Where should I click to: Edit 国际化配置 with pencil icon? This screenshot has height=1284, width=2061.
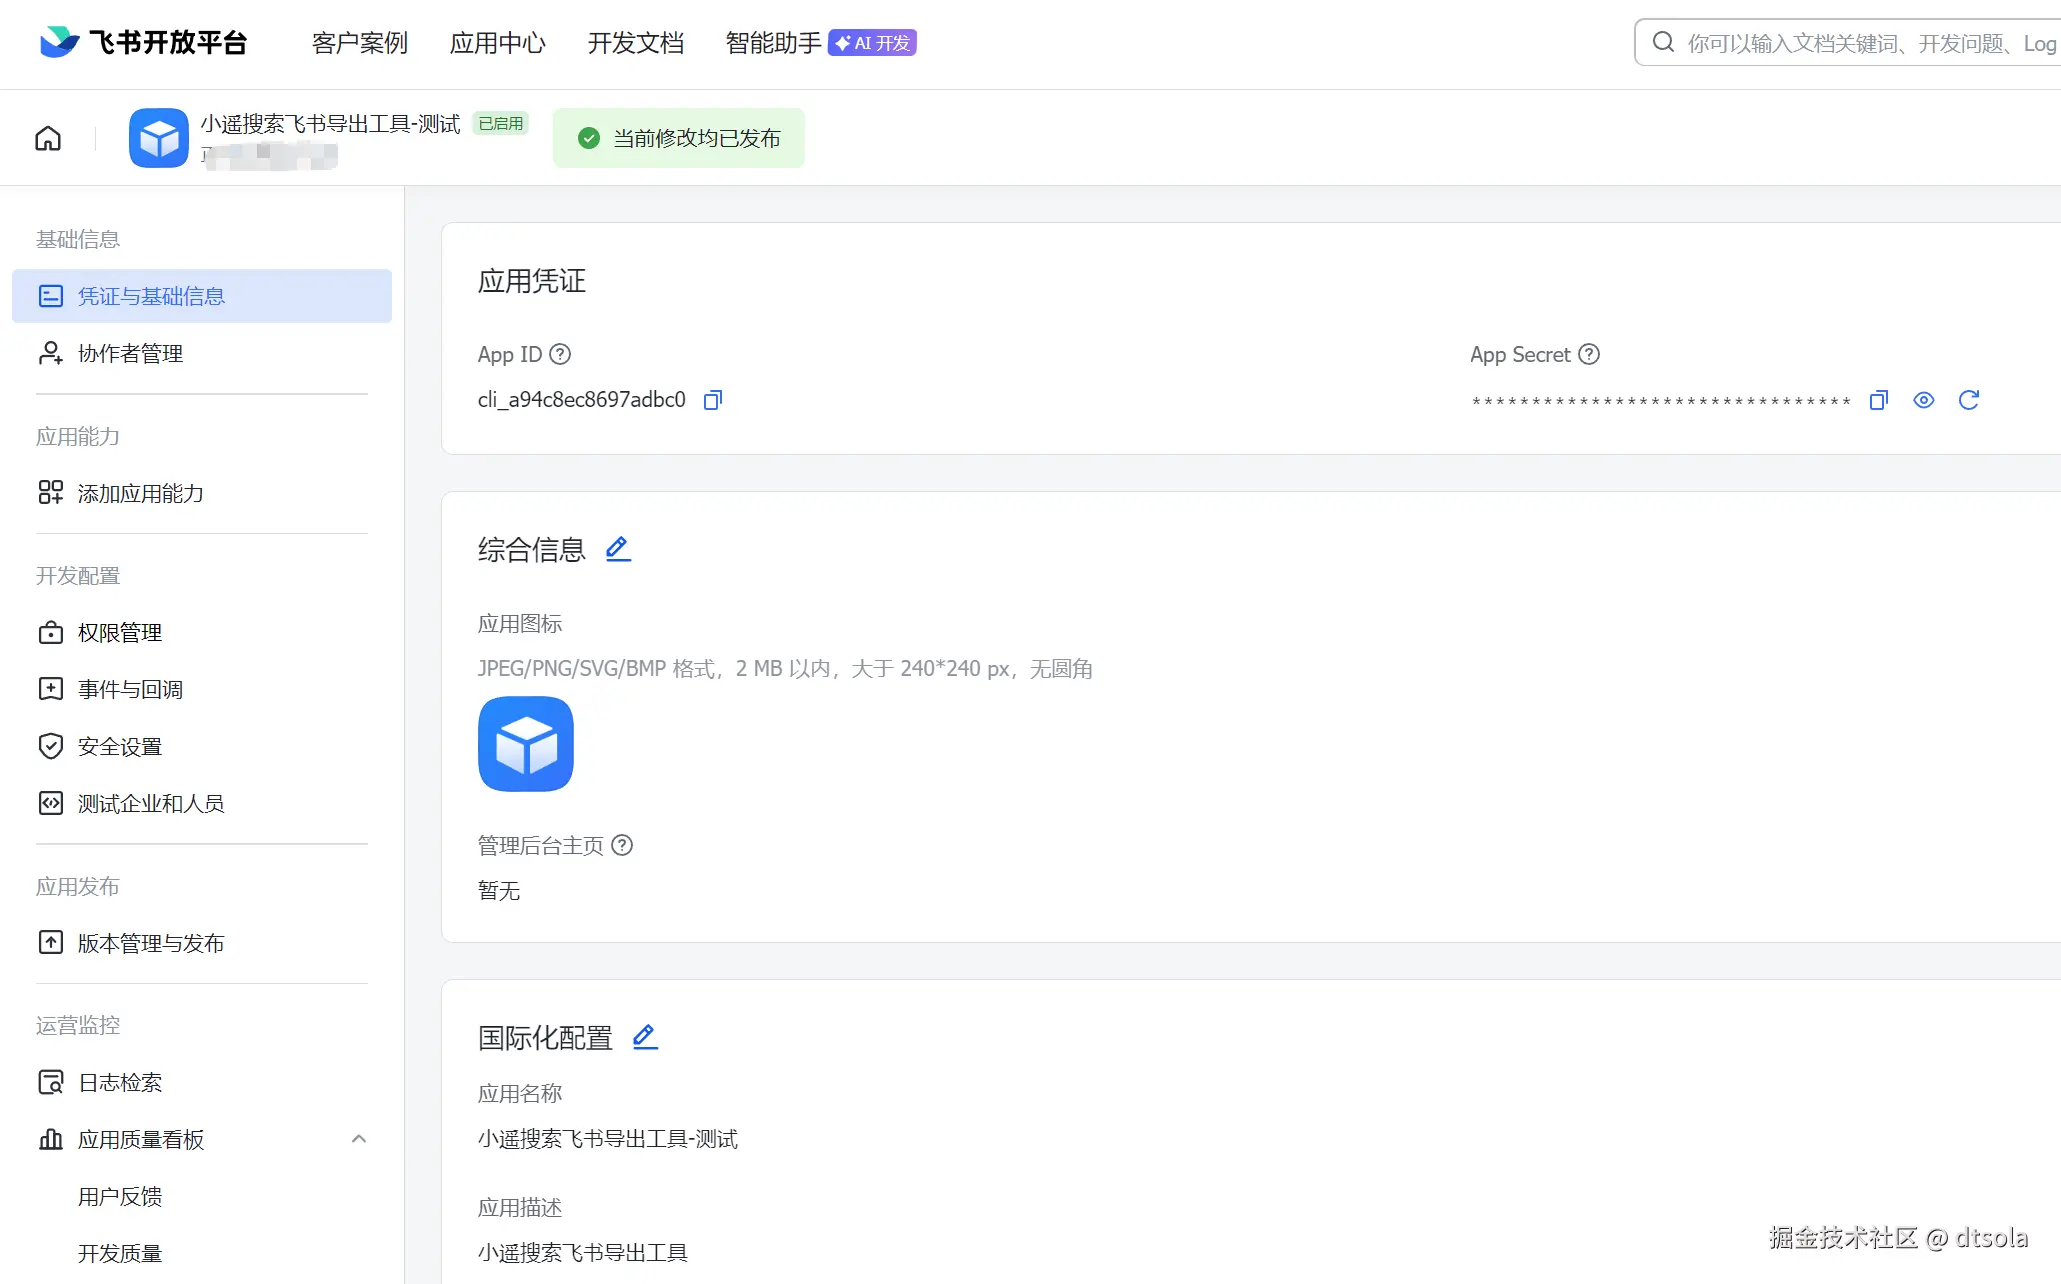point(645,1037)
